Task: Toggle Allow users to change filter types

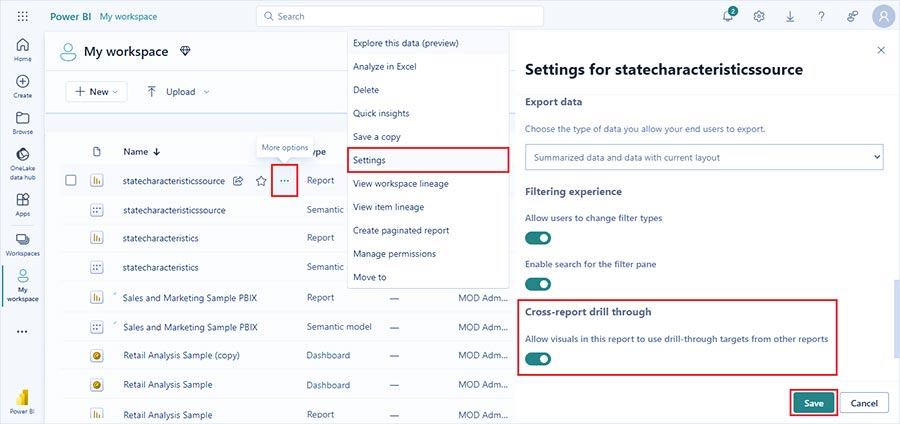Action: coord(538,238)
